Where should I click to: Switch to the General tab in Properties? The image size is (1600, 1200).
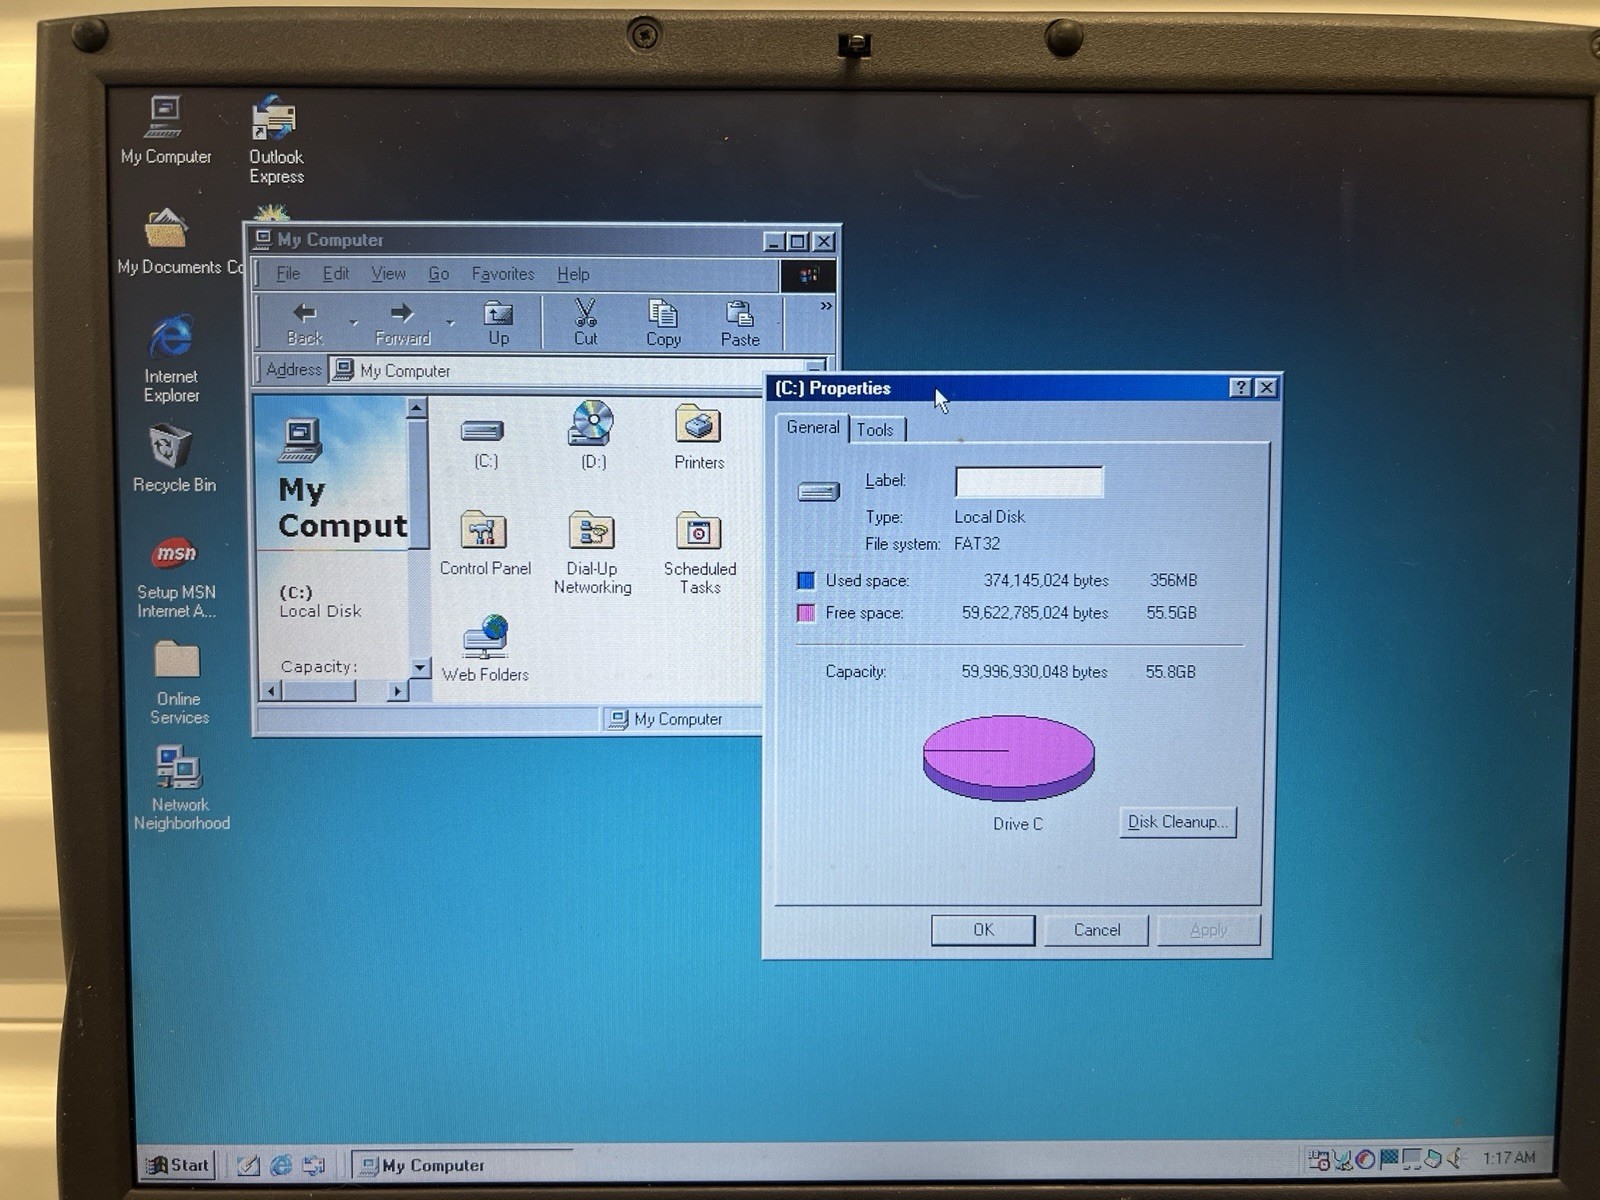point(812,428)
